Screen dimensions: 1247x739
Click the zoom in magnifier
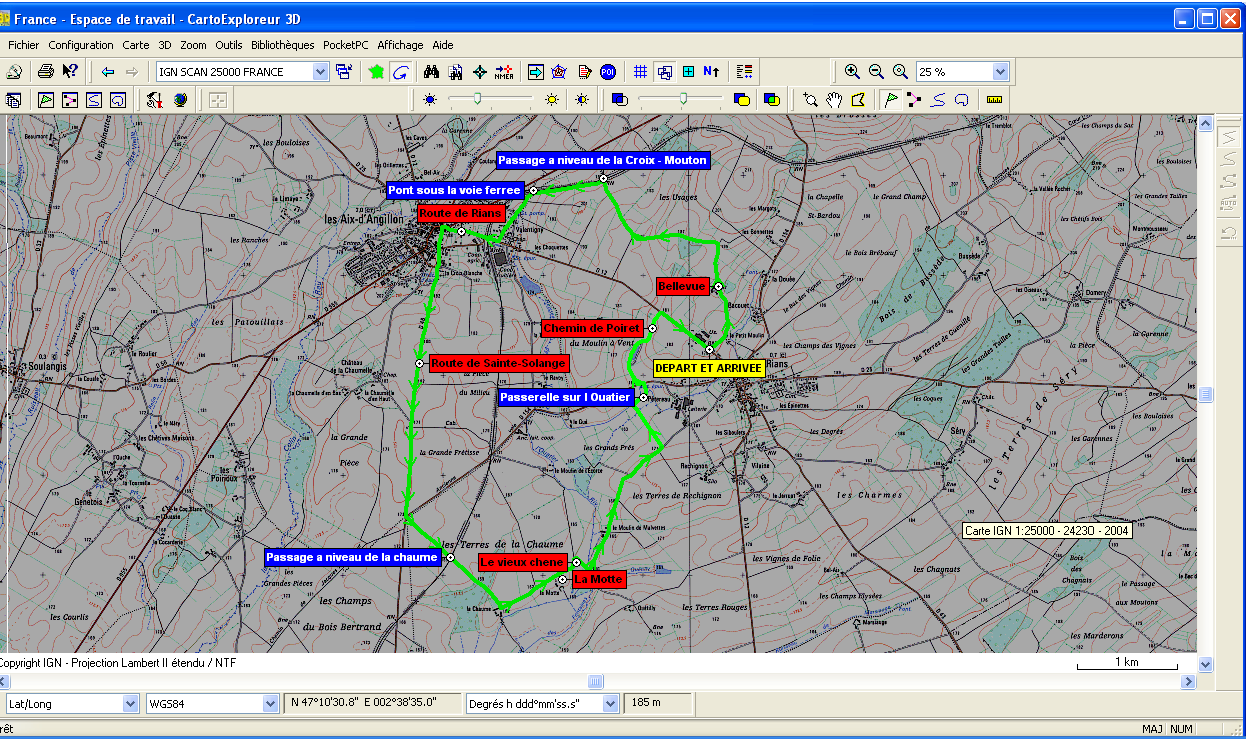852,71
